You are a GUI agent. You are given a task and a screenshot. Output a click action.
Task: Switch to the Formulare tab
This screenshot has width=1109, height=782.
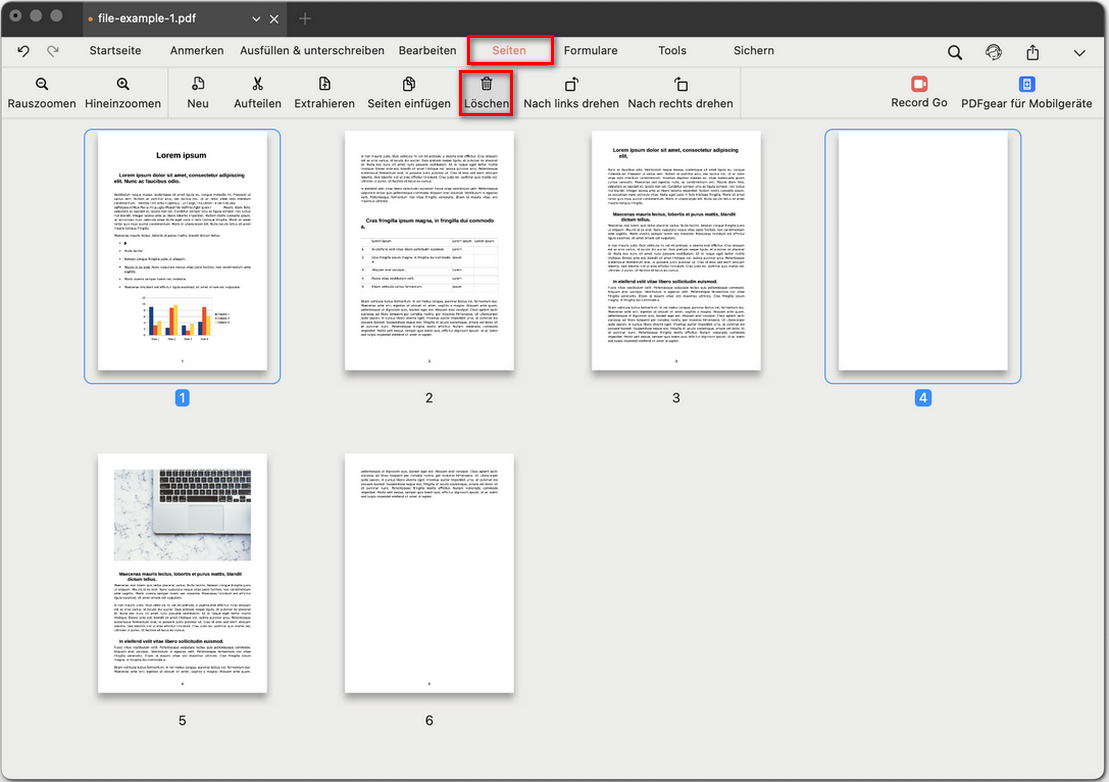591,50
